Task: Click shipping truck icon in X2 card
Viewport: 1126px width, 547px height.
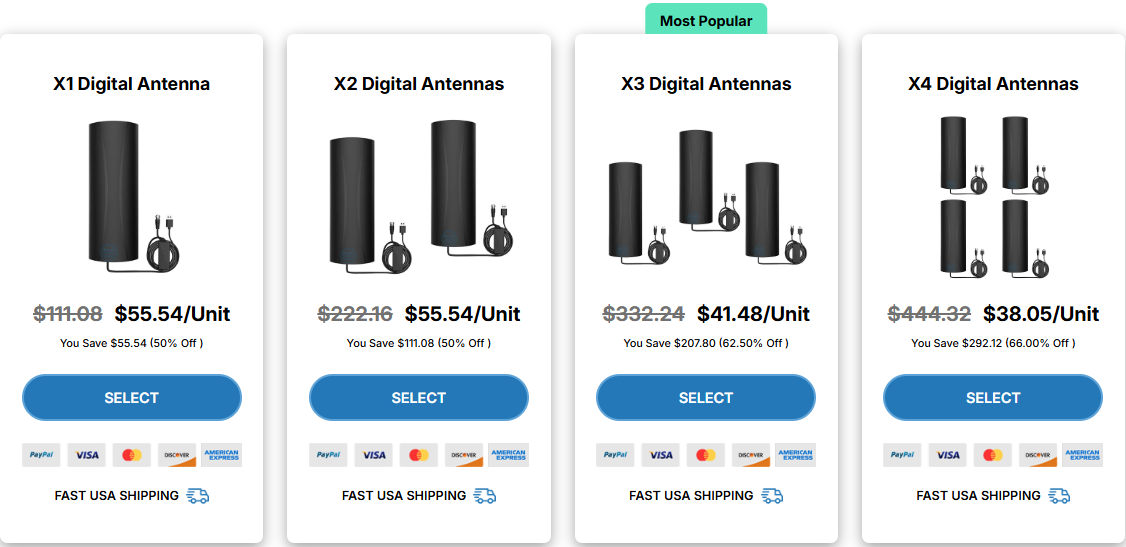Action: [485, 496]
